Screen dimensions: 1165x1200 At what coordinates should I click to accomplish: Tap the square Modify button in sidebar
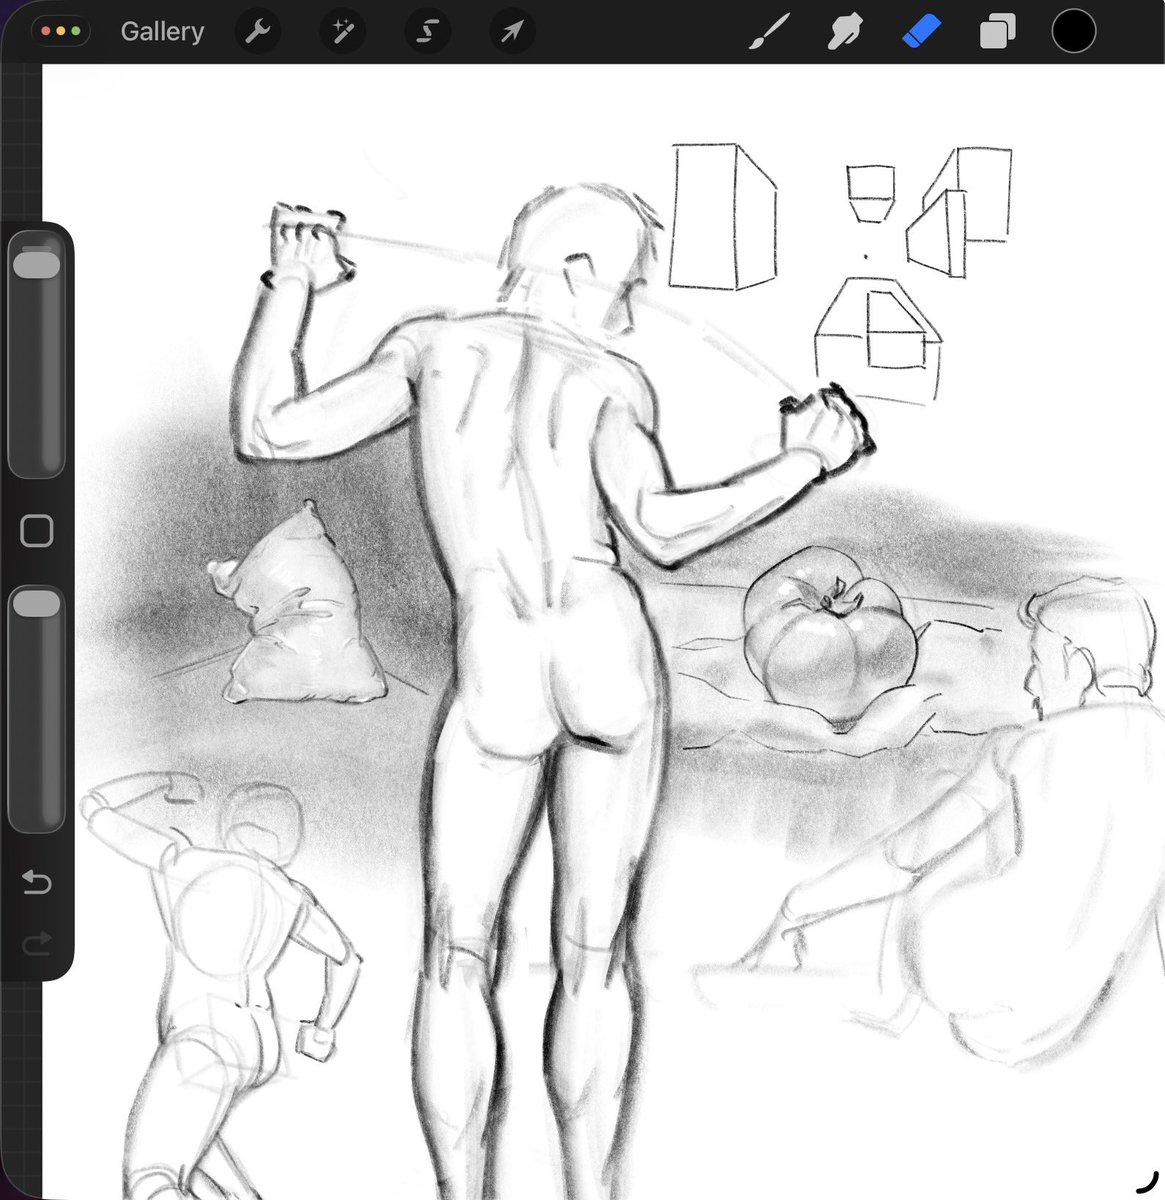click(x=37, y=531)
